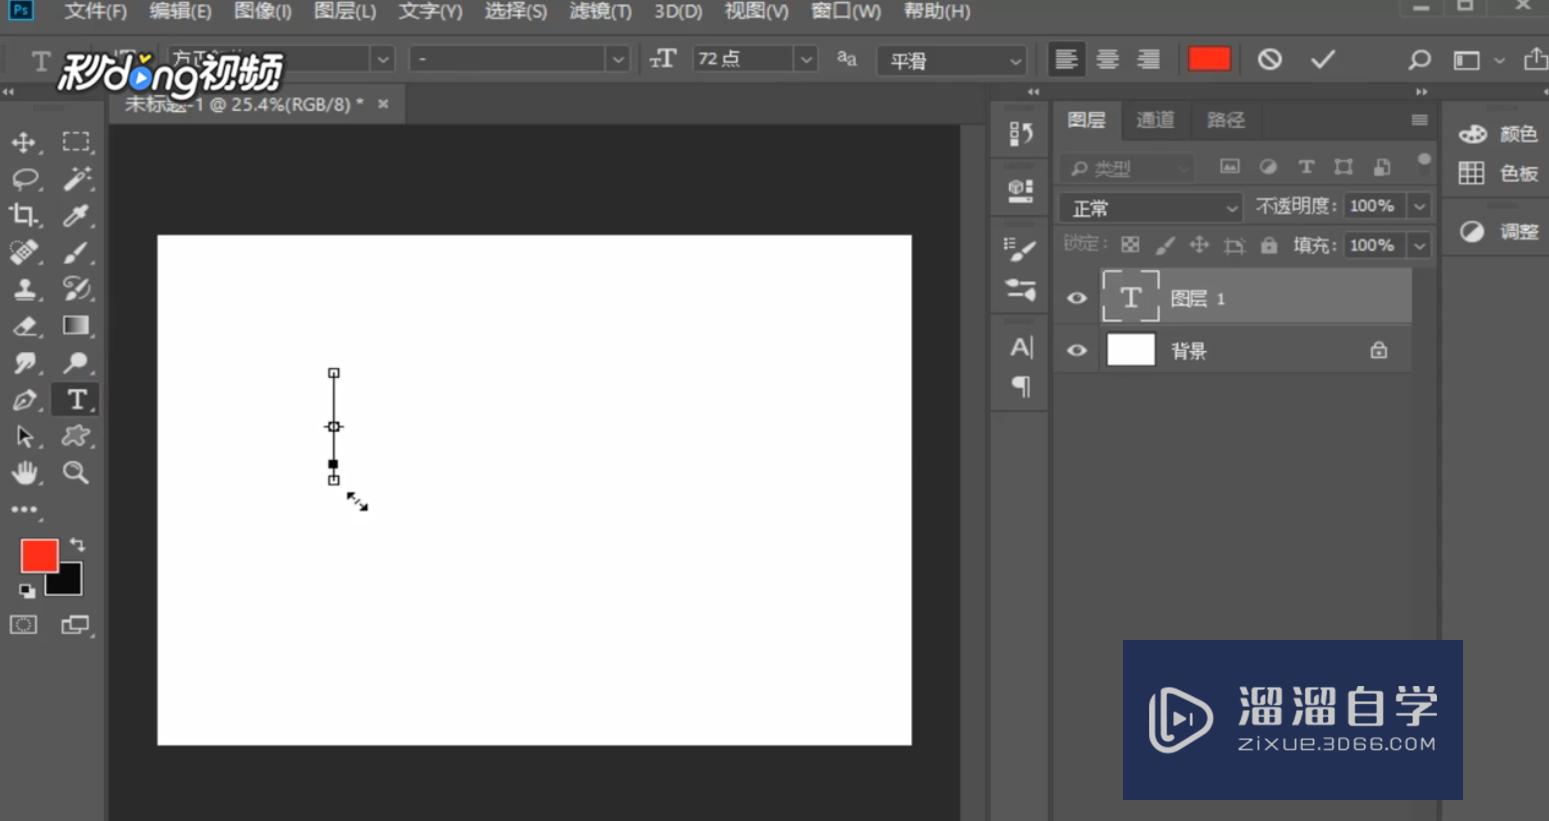Open the 文件(F) menu
This screenshot has height=821, width=1549.
[95, 12]
